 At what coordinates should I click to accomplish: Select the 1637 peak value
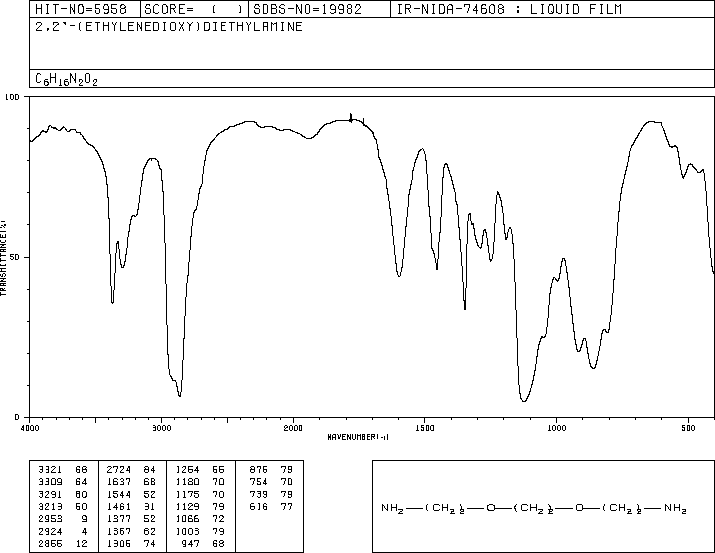tap(119, 482)
